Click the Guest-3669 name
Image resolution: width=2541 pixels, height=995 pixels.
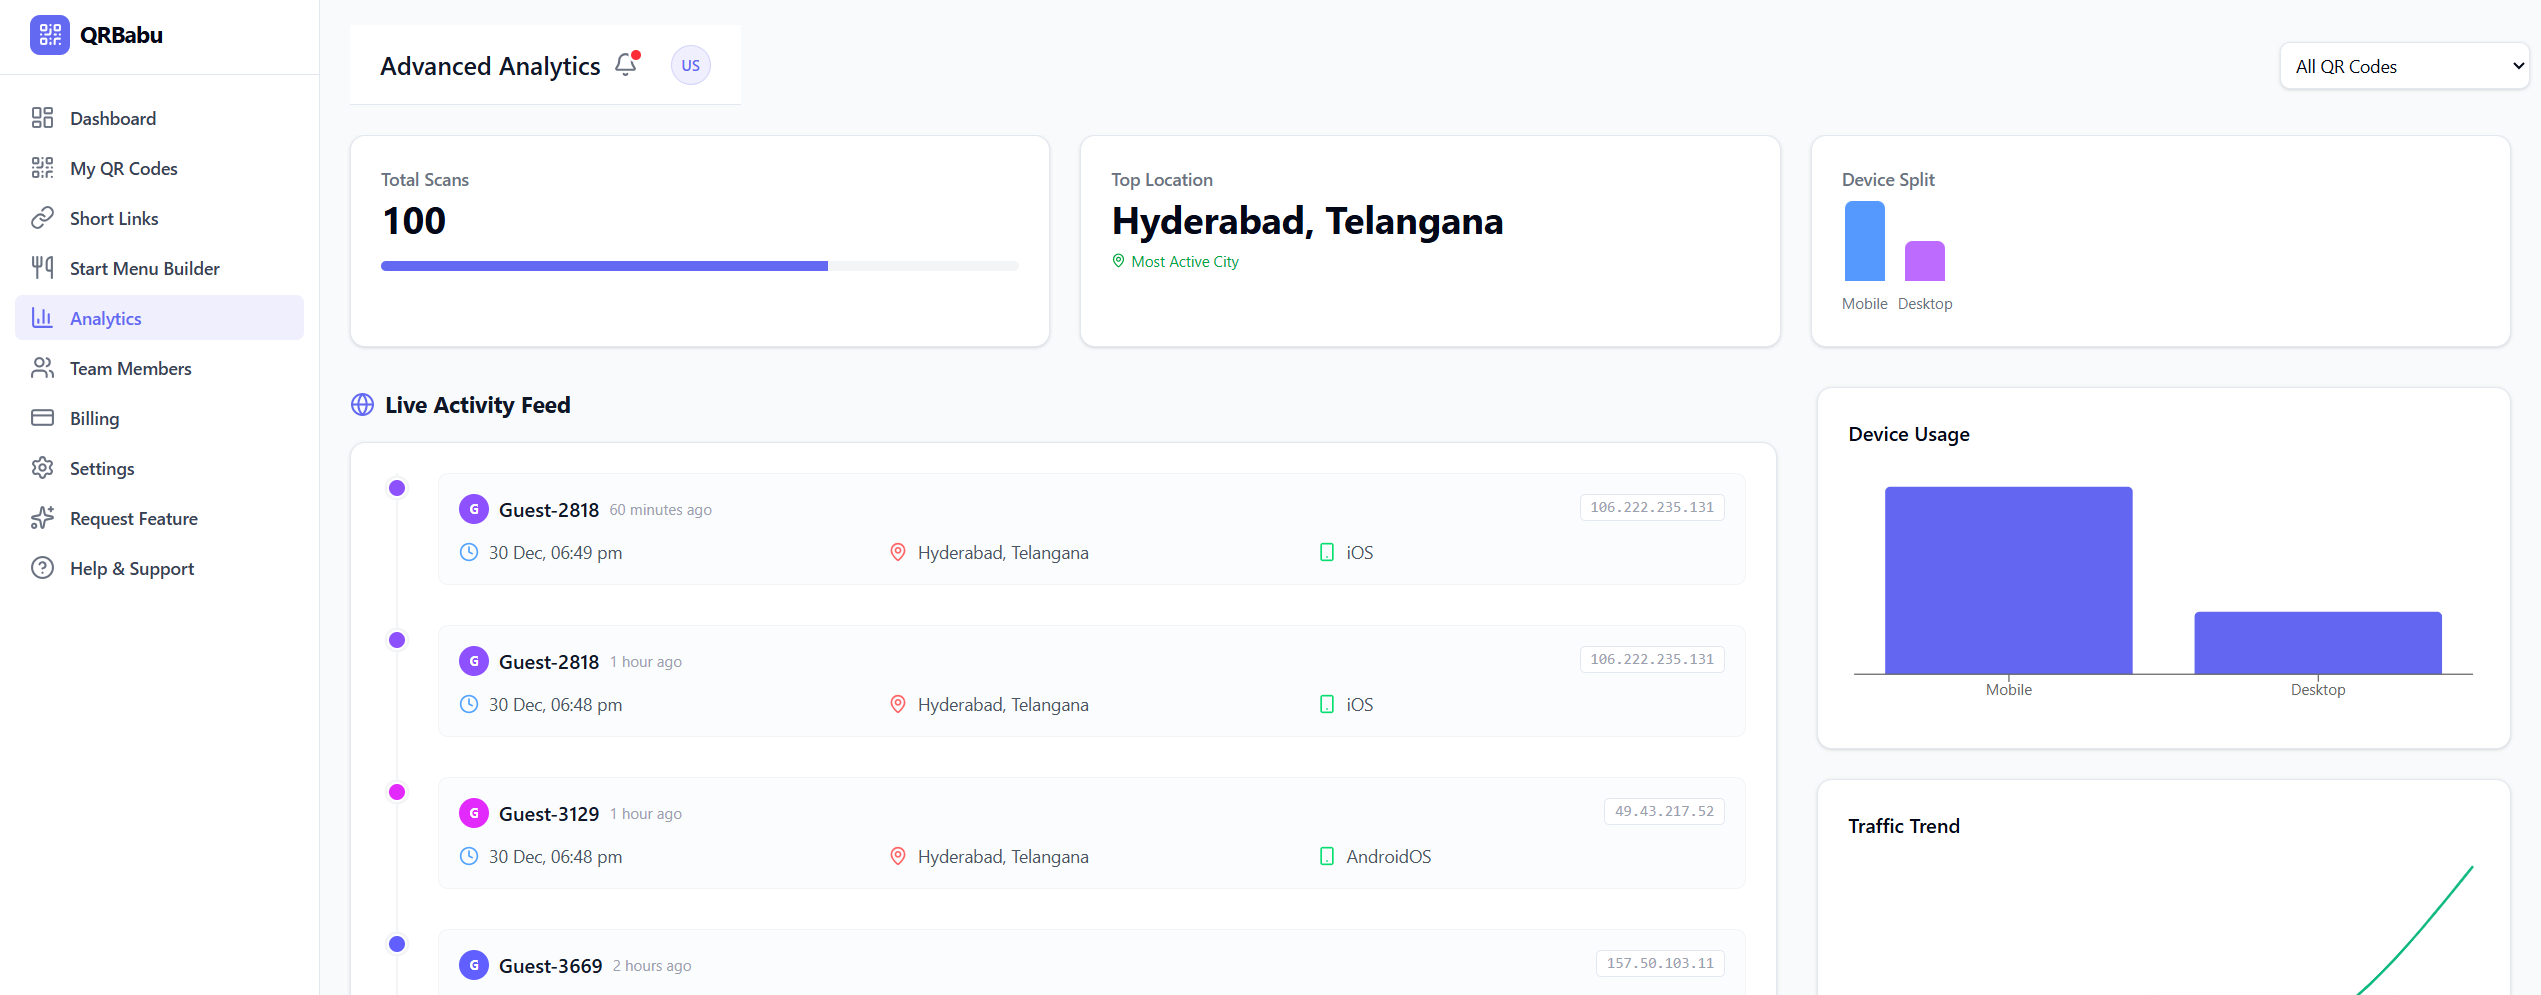(x=551, y=966)
